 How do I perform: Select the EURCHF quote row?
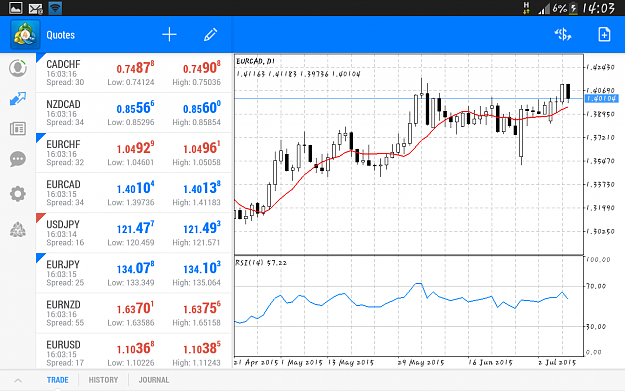pyautogui.click(x=134, y=153)
